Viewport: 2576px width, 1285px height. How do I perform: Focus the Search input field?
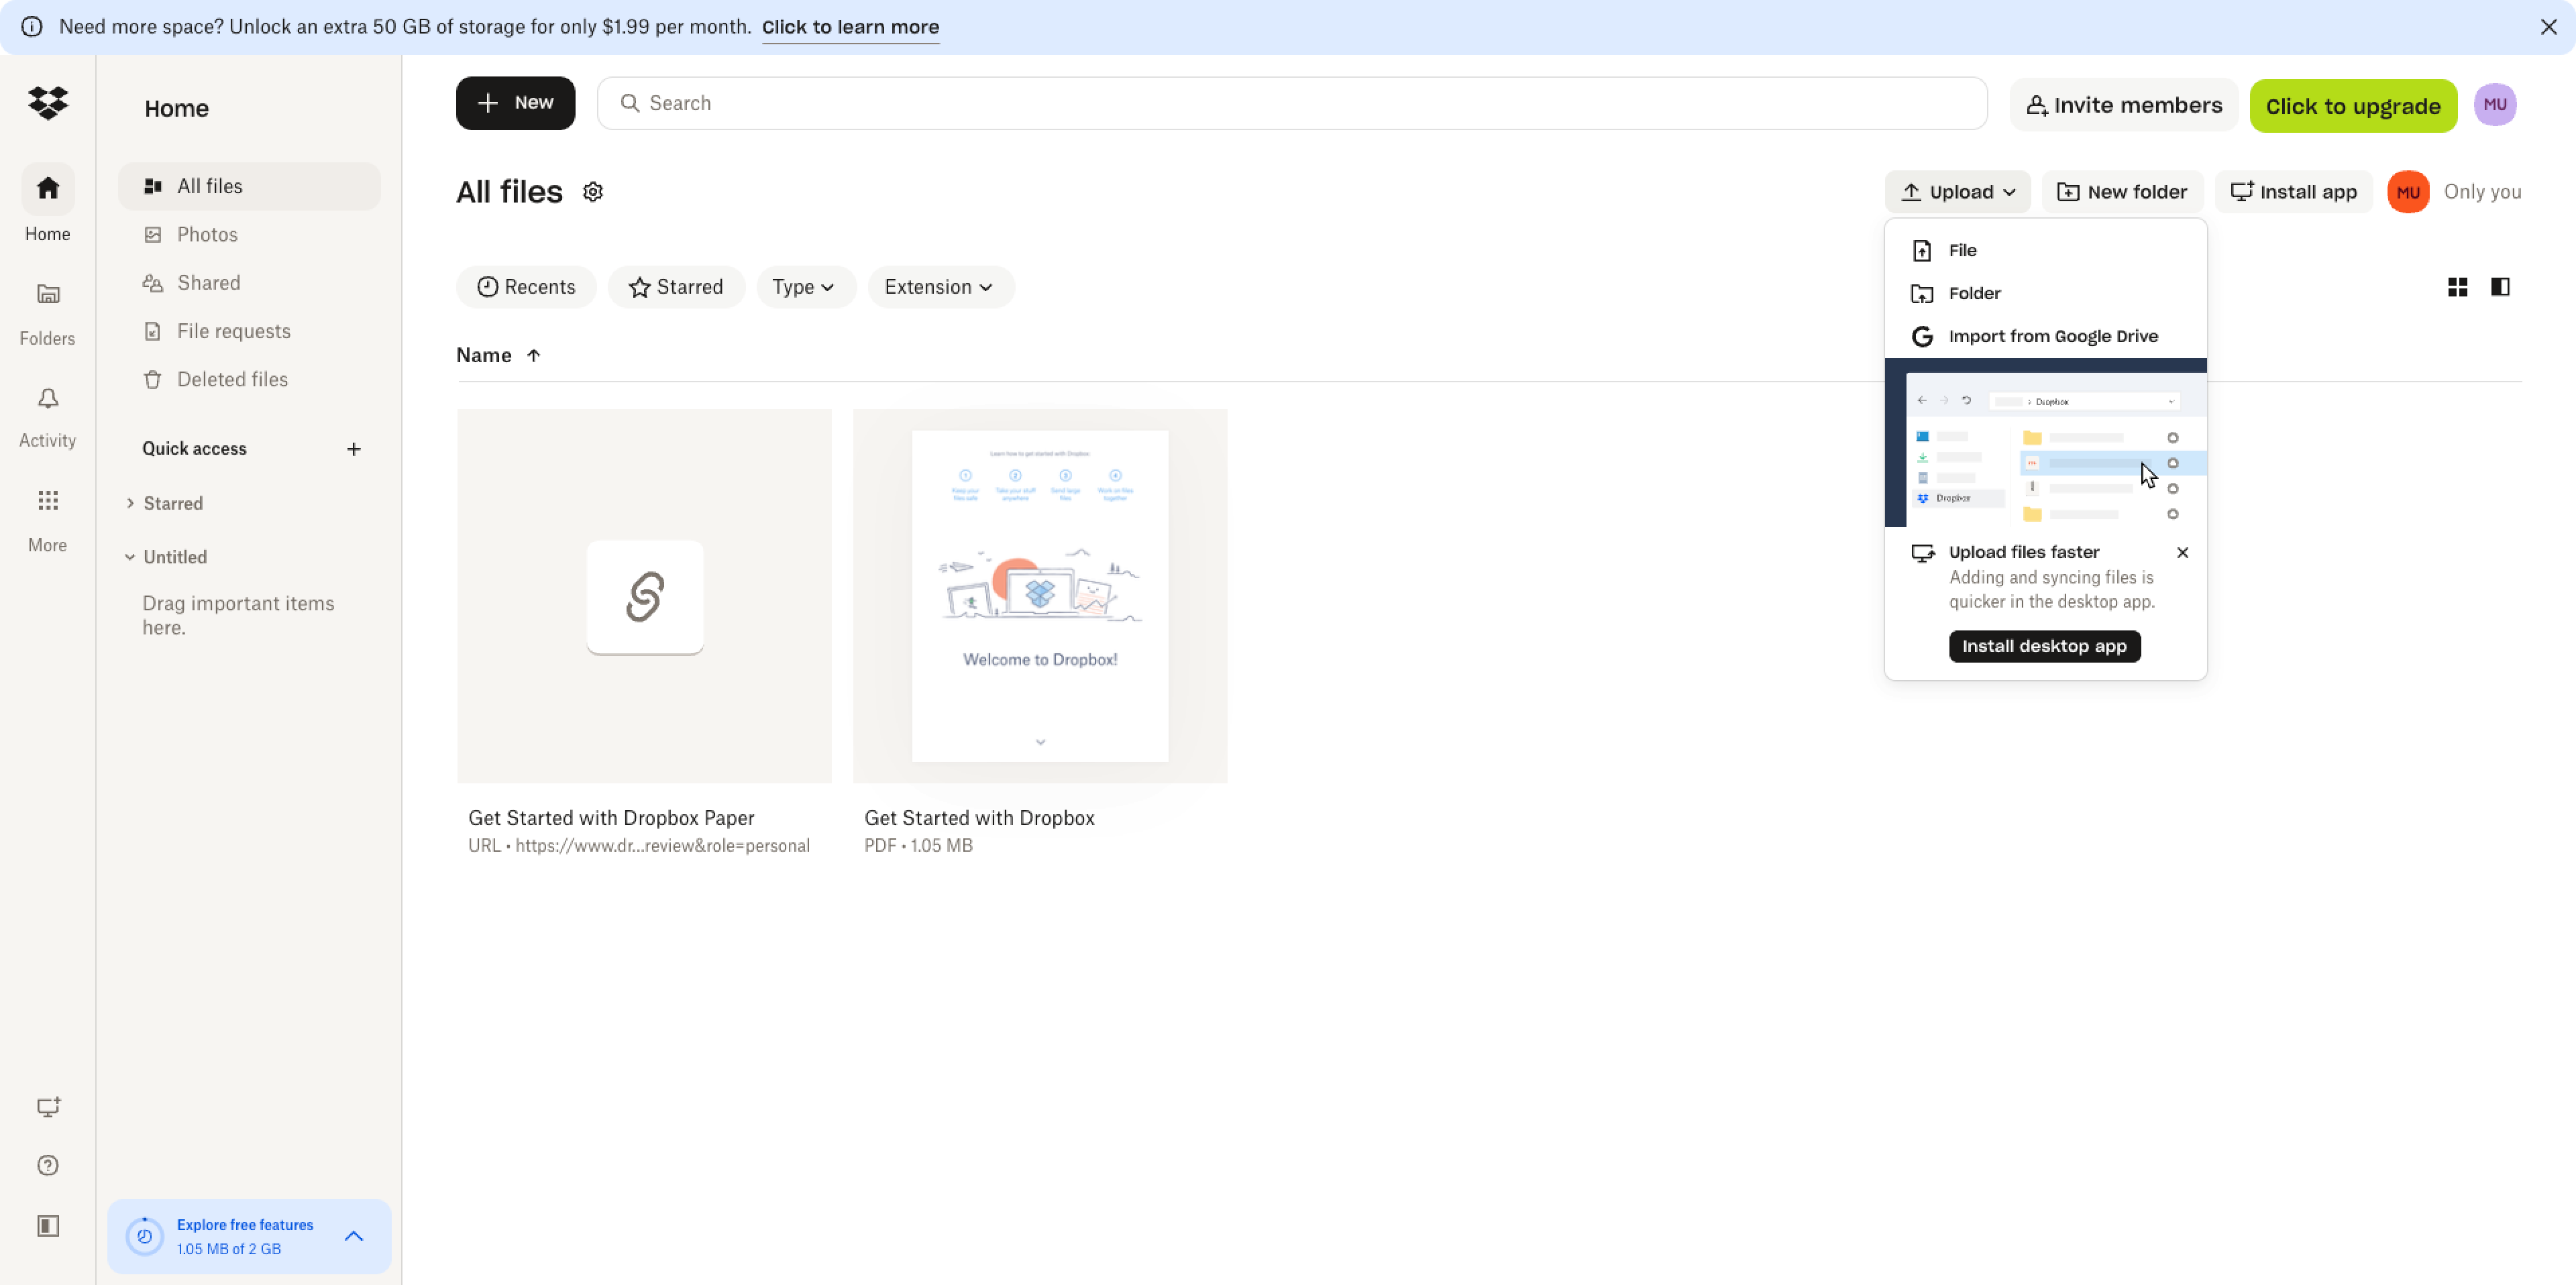[1292, 103]
